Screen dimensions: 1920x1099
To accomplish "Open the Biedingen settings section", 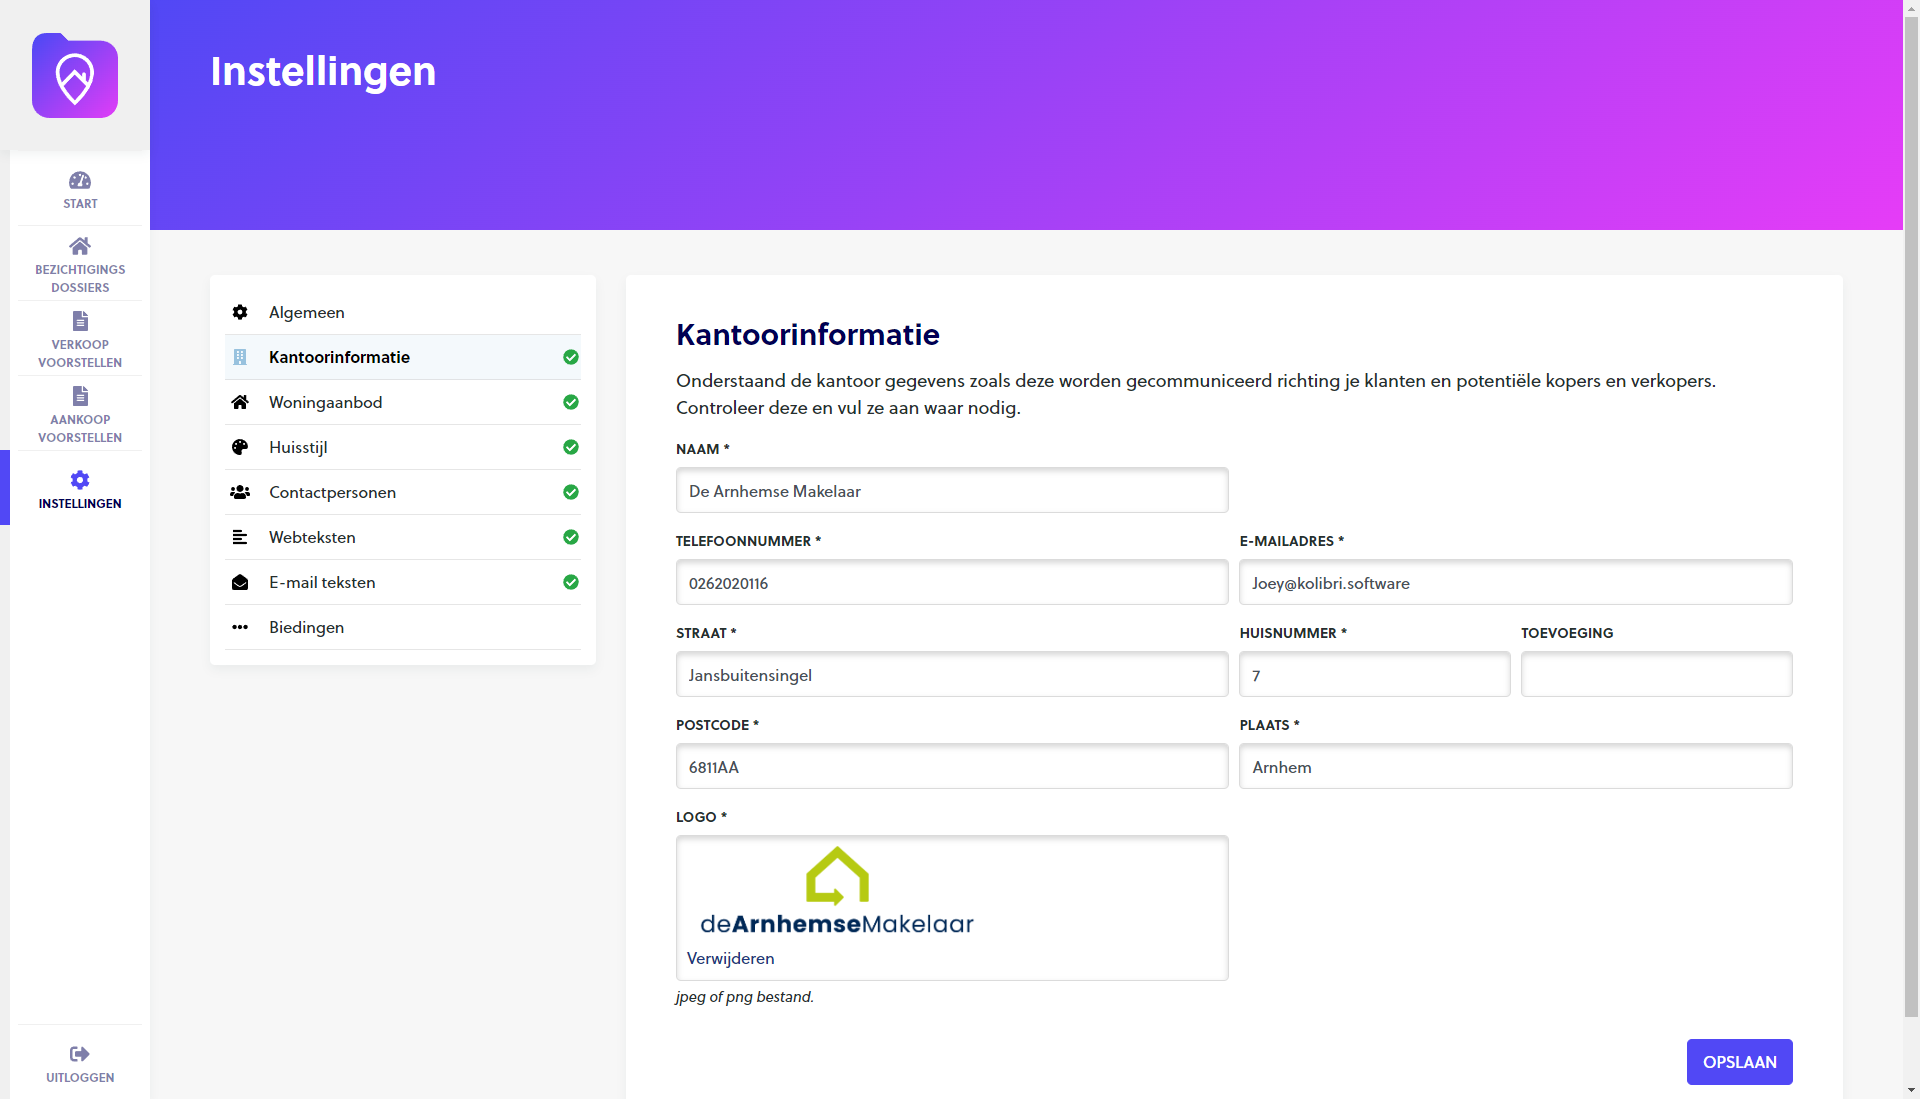I will tap(403, 627).
